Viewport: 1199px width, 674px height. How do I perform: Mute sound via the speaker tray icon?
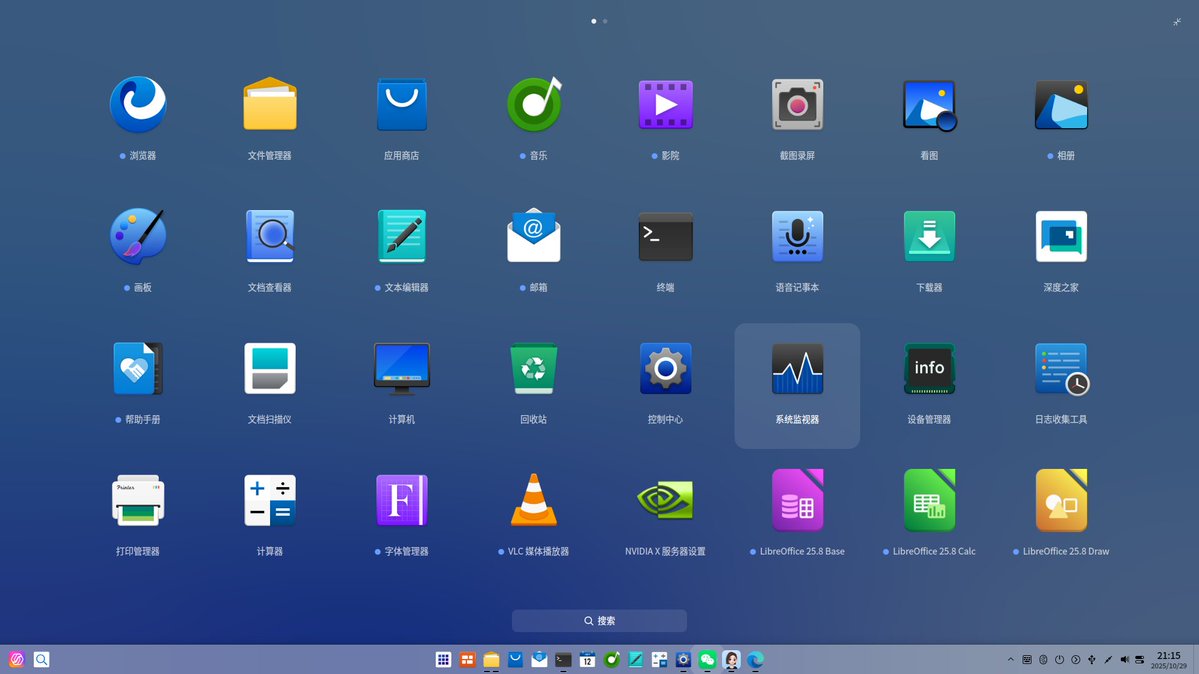[1124, 659]
